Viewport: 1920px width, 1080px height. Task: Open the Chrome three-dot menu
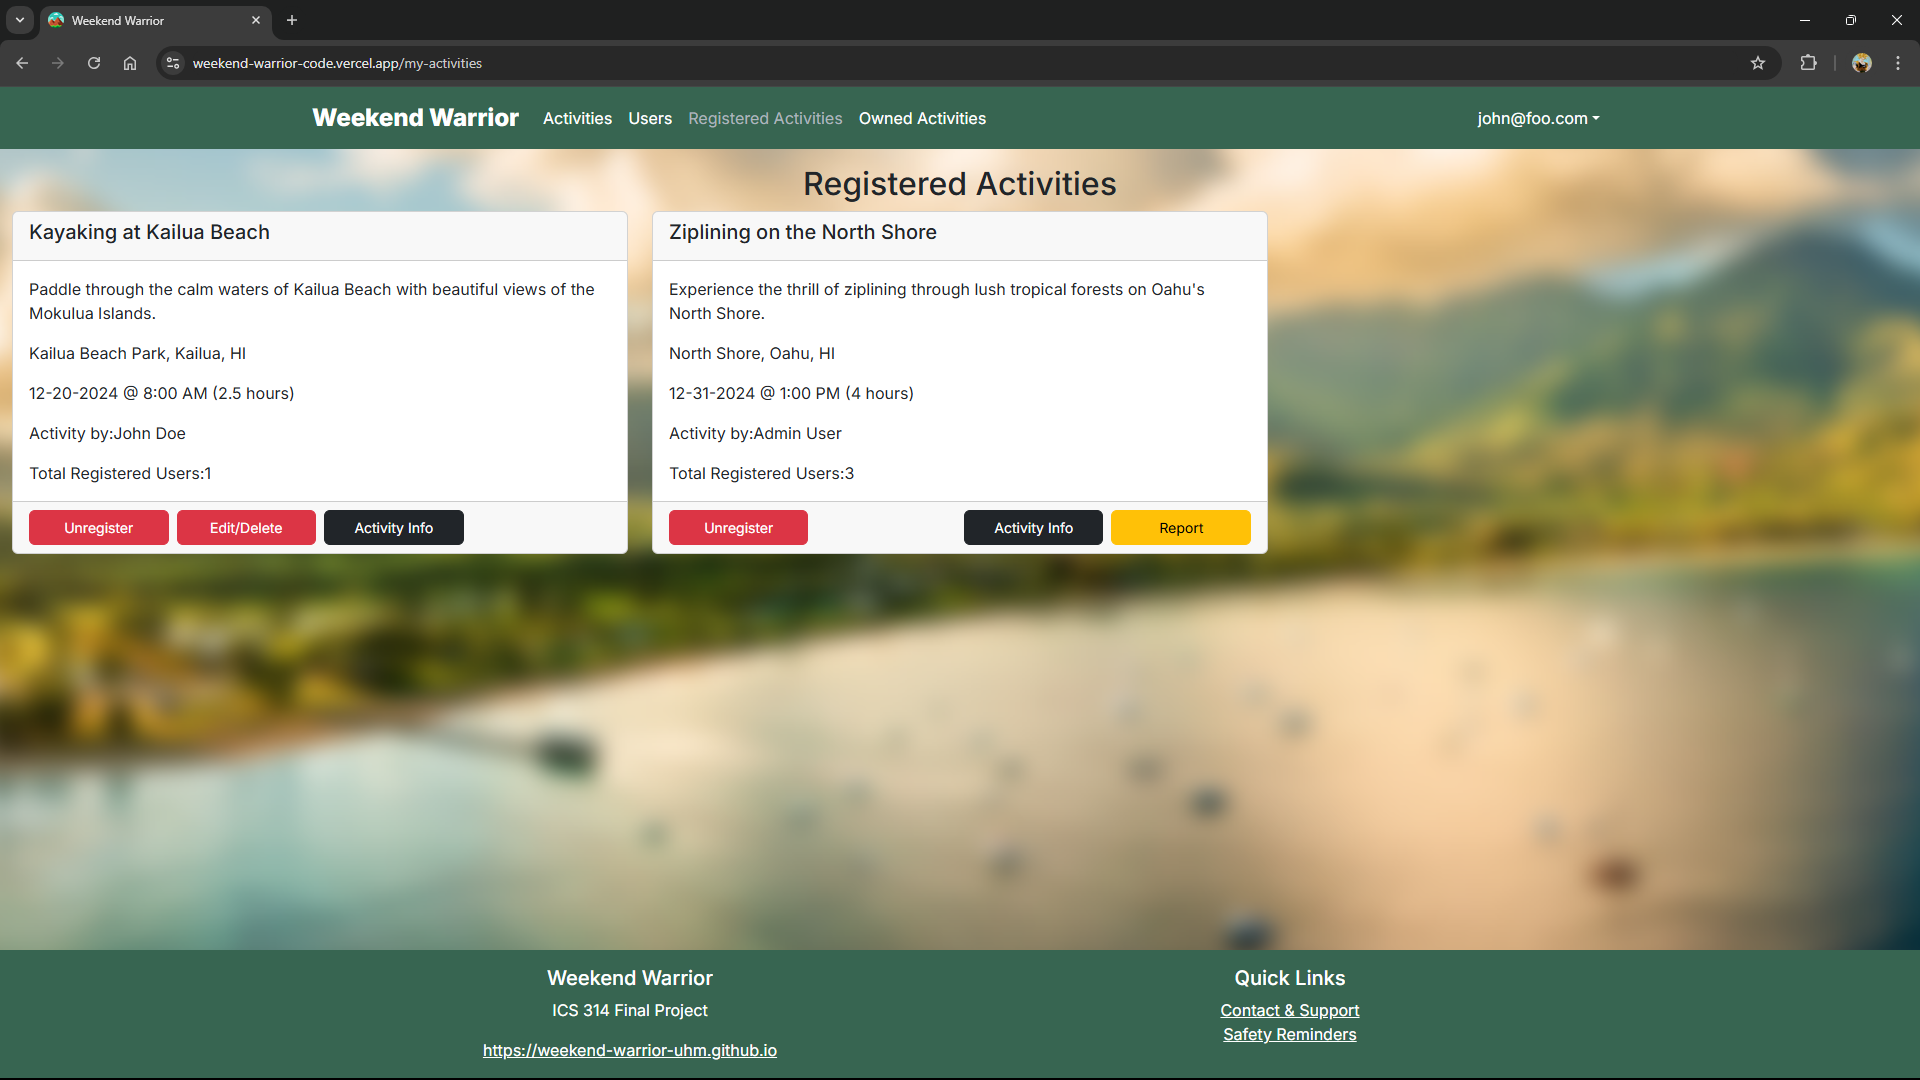point(1897,62)
